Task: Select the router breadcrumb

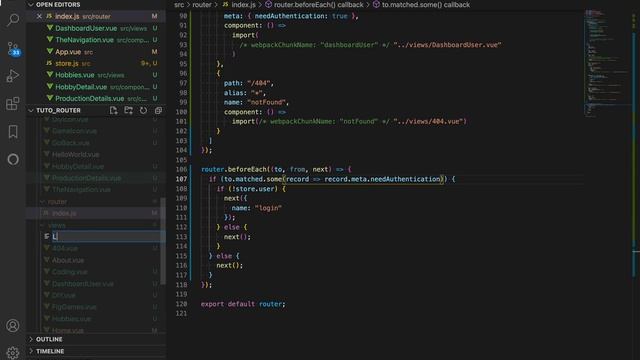Action: [x=202, y=4]
